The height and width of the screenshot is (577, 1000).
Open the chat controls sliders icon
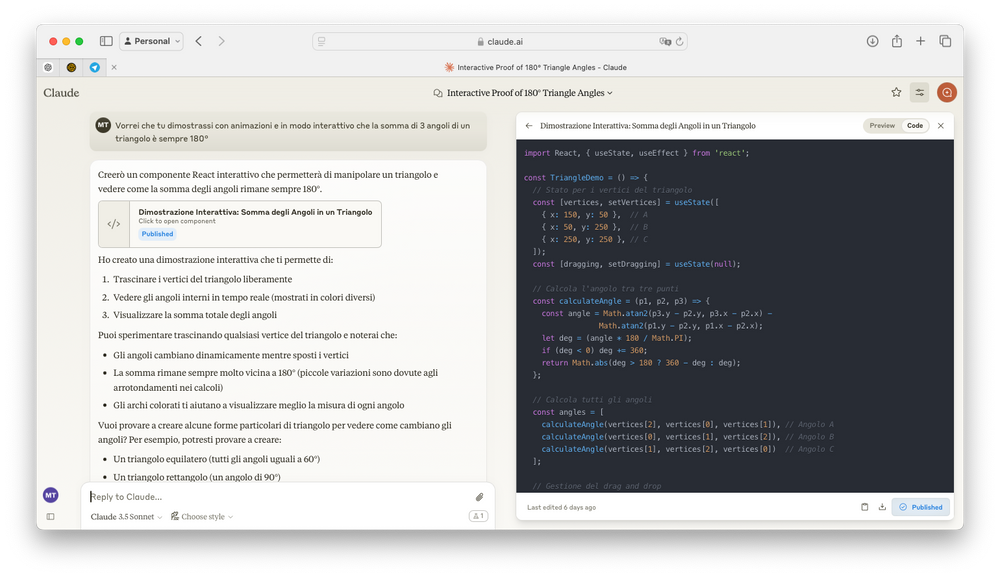[x=920, y=92]
